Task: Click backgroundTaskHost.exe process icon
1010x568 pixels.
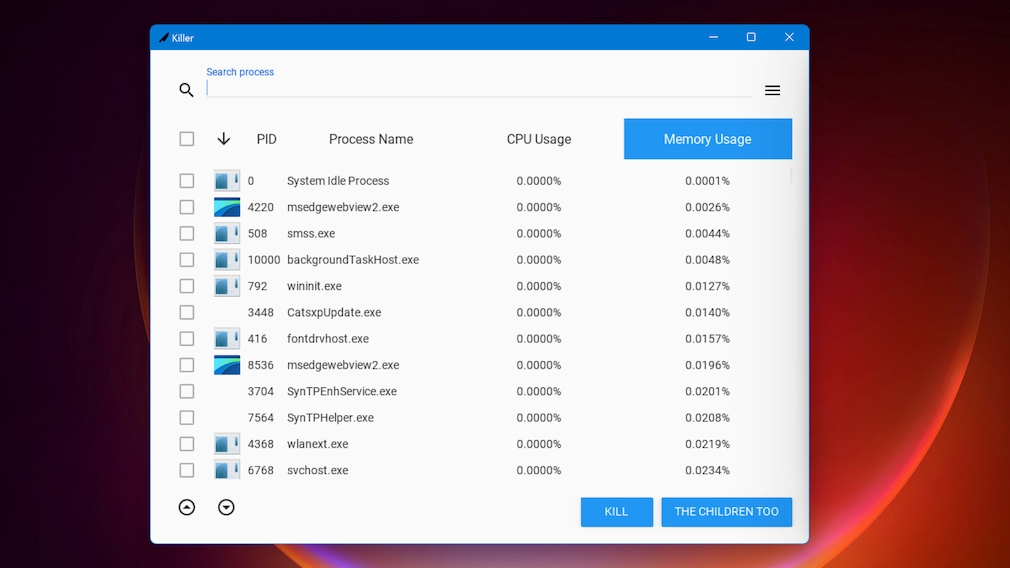Action: [227, 260]
